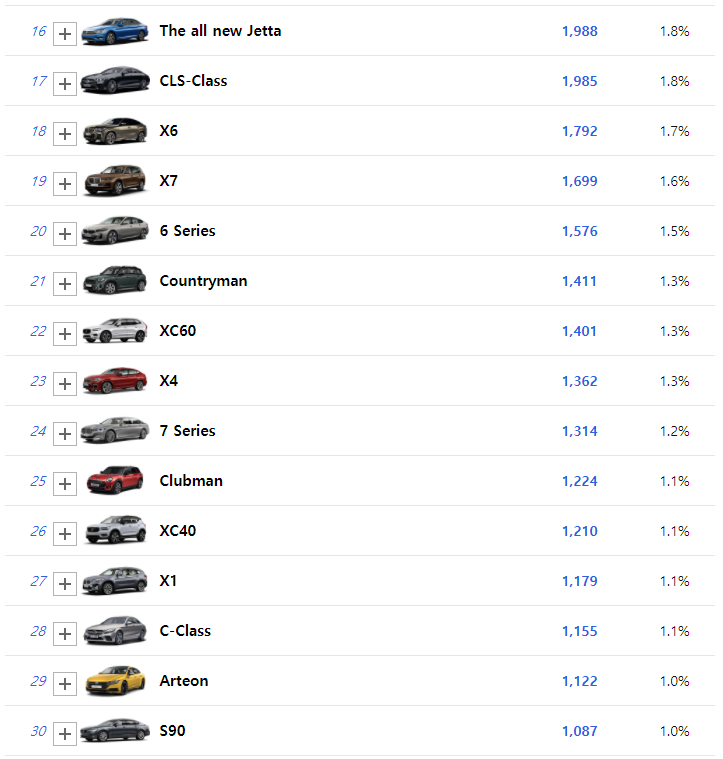
Task: Click the 1,122 sales figure
Action: point(580,682)
